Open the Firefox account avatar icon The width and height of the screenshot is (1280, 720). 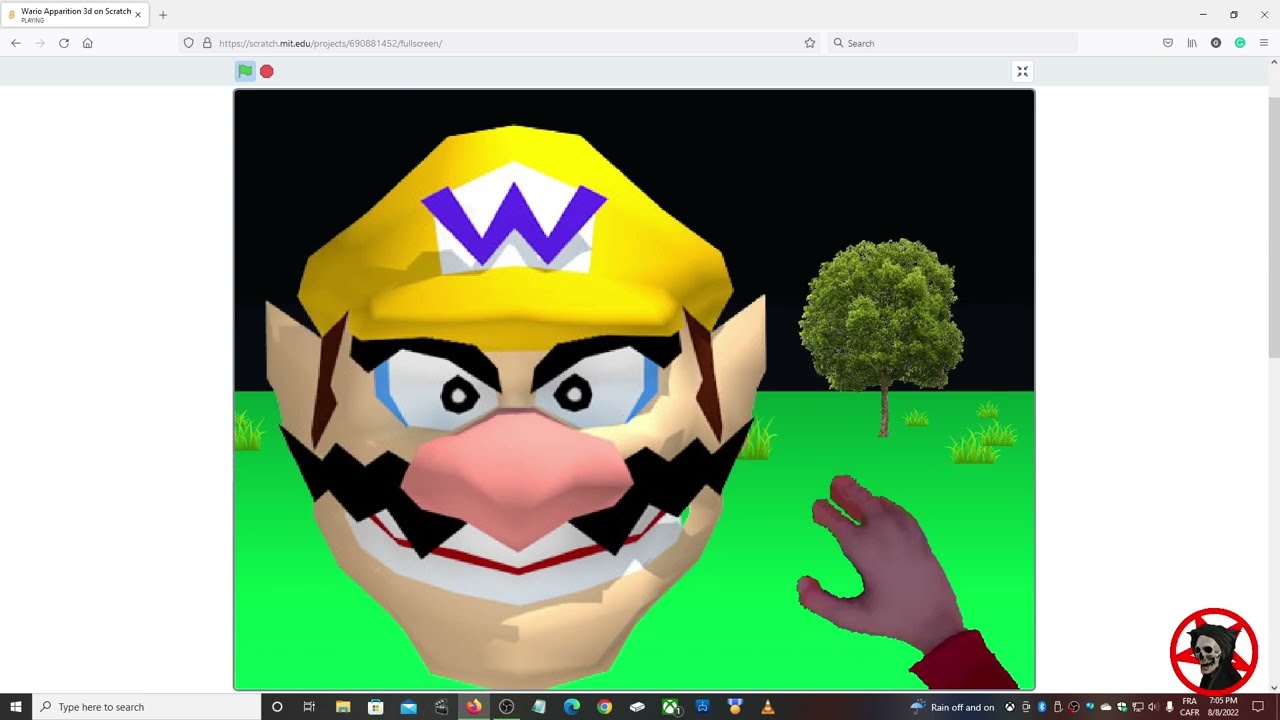(1216, 43)
